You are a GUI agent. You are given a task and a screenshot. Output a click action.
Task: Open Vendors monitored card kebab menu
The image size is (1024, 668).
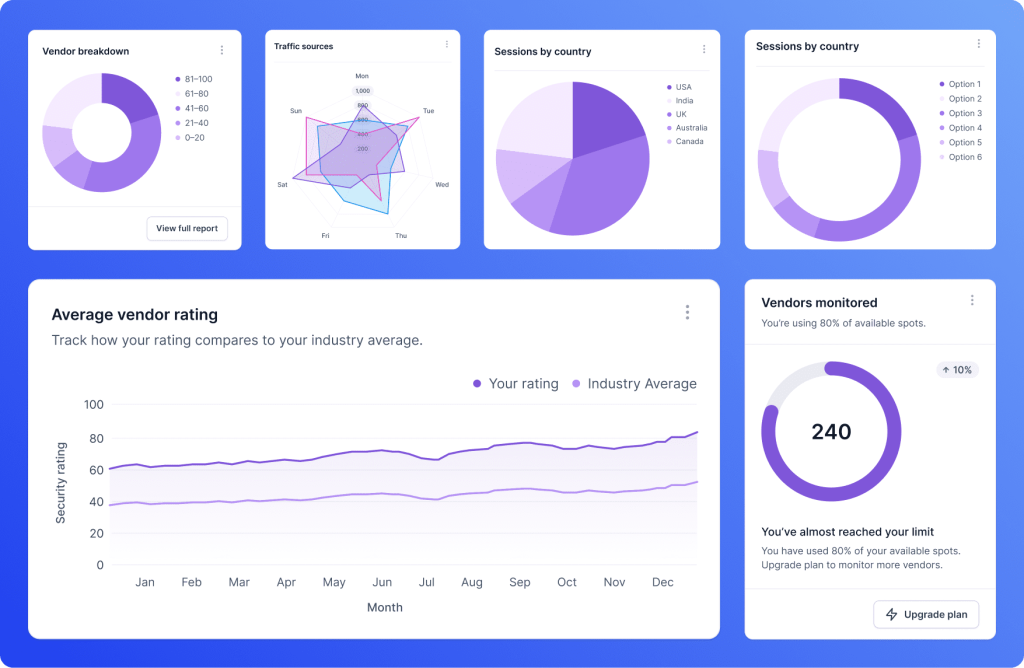tap(972, 300)
